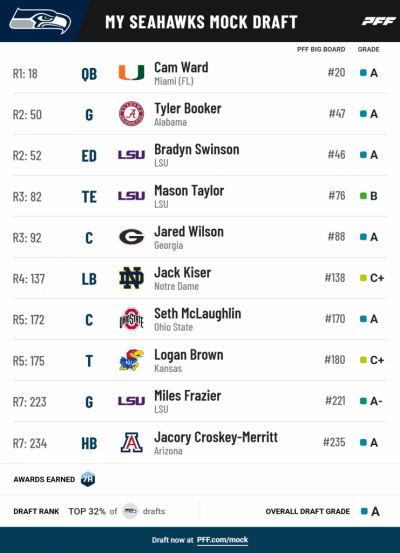The height and width of the screenshot is (553, 400).
Task: Click the Notre Dame logo
Action: pyautogui.click(x=131, y=278)
